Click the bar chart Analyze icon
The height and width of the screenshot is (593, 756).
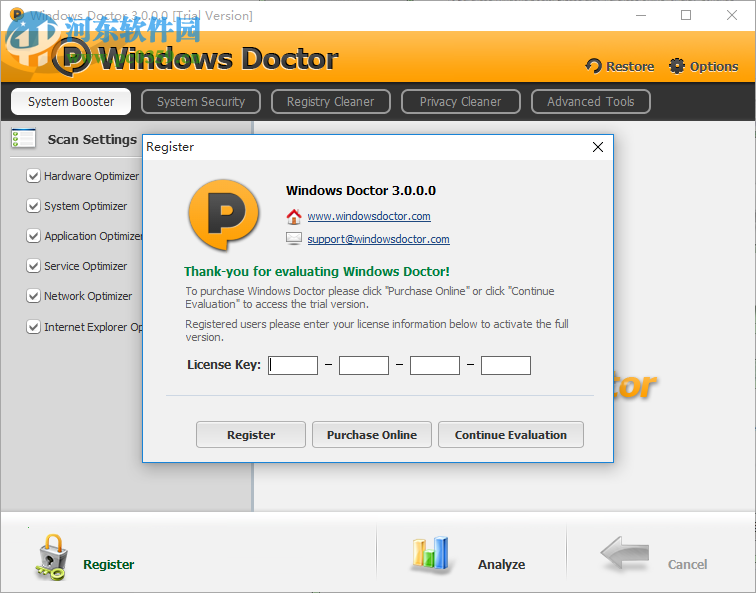point(431,553)
